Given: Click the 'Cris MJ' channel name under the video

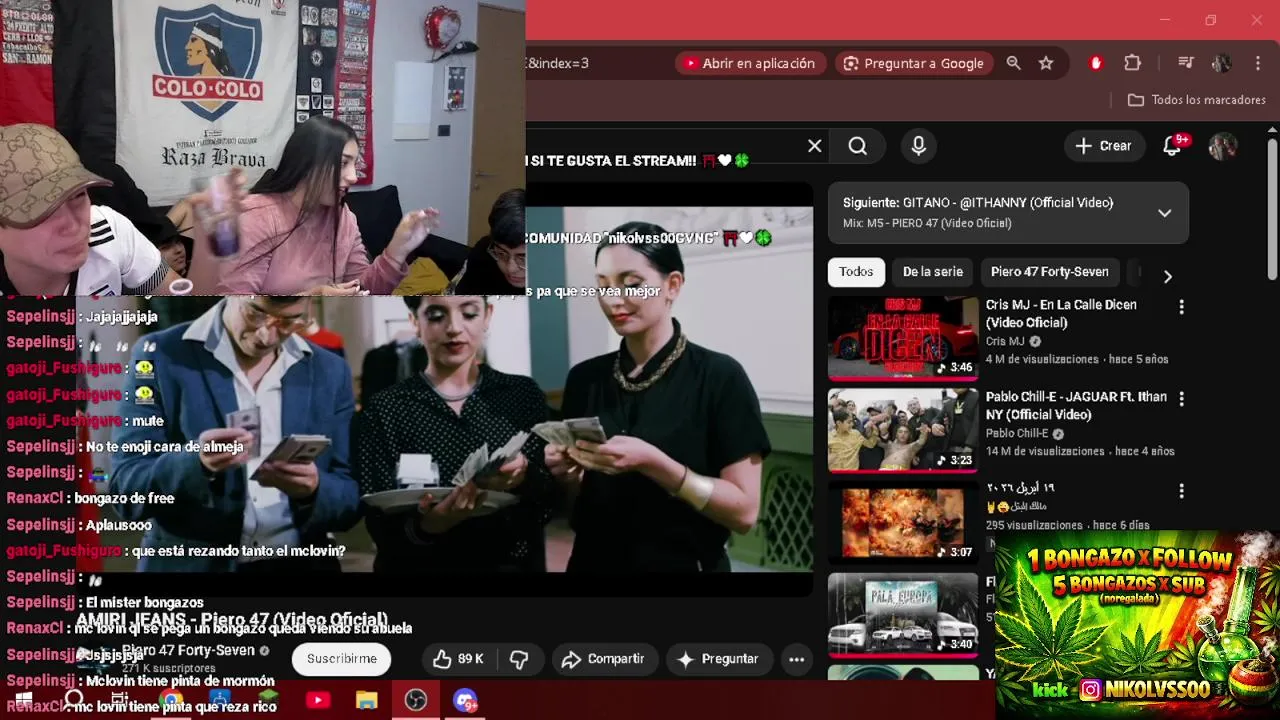Looking at the screenshot, I should tap(1005, 342).
